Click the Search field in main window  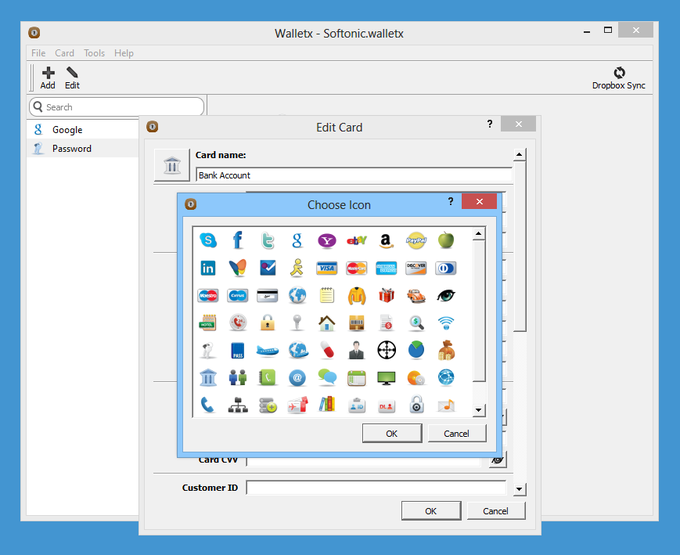(x=117, y=107)
